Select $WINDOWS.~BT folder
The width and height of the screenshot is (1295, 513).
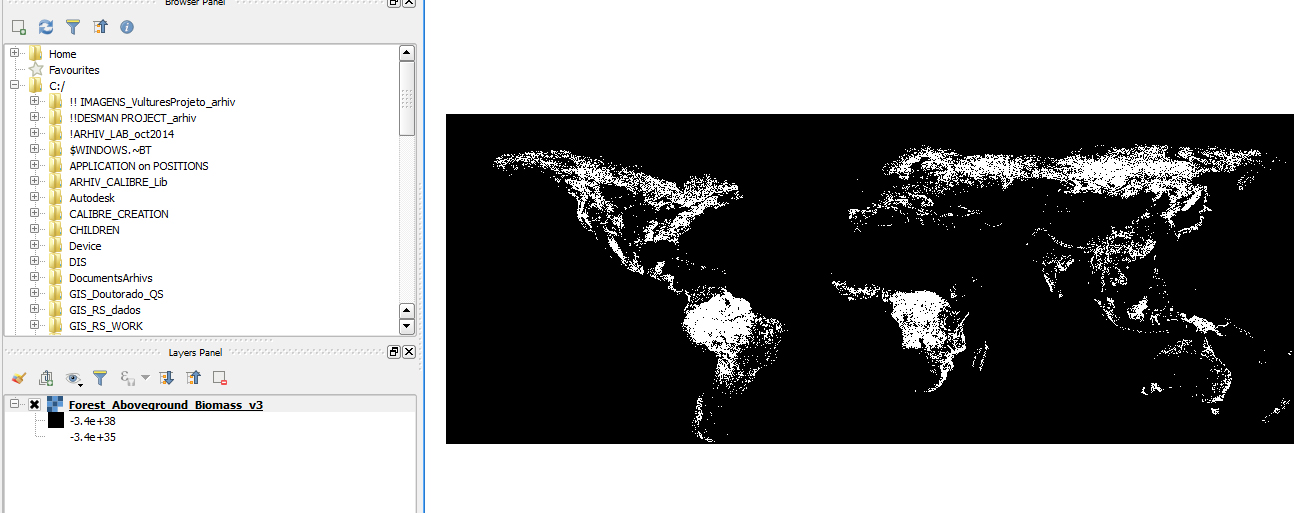(x=110, y=150)
